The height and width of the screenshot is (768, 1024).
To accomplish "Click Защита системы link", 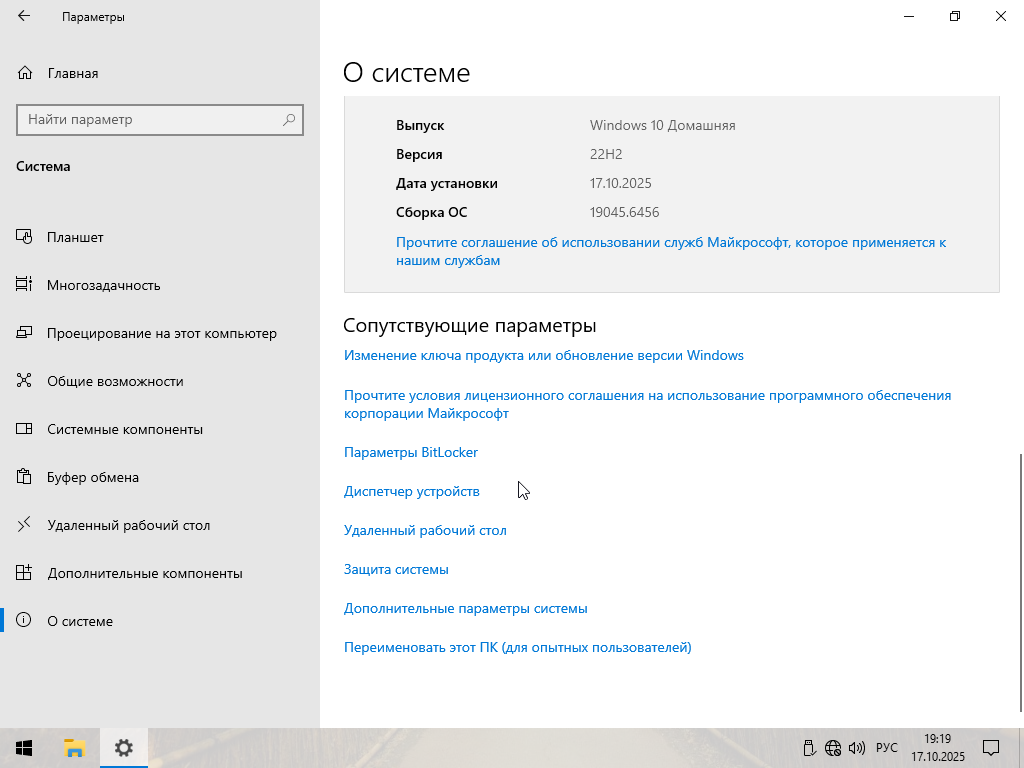I will tap(396, 569).
